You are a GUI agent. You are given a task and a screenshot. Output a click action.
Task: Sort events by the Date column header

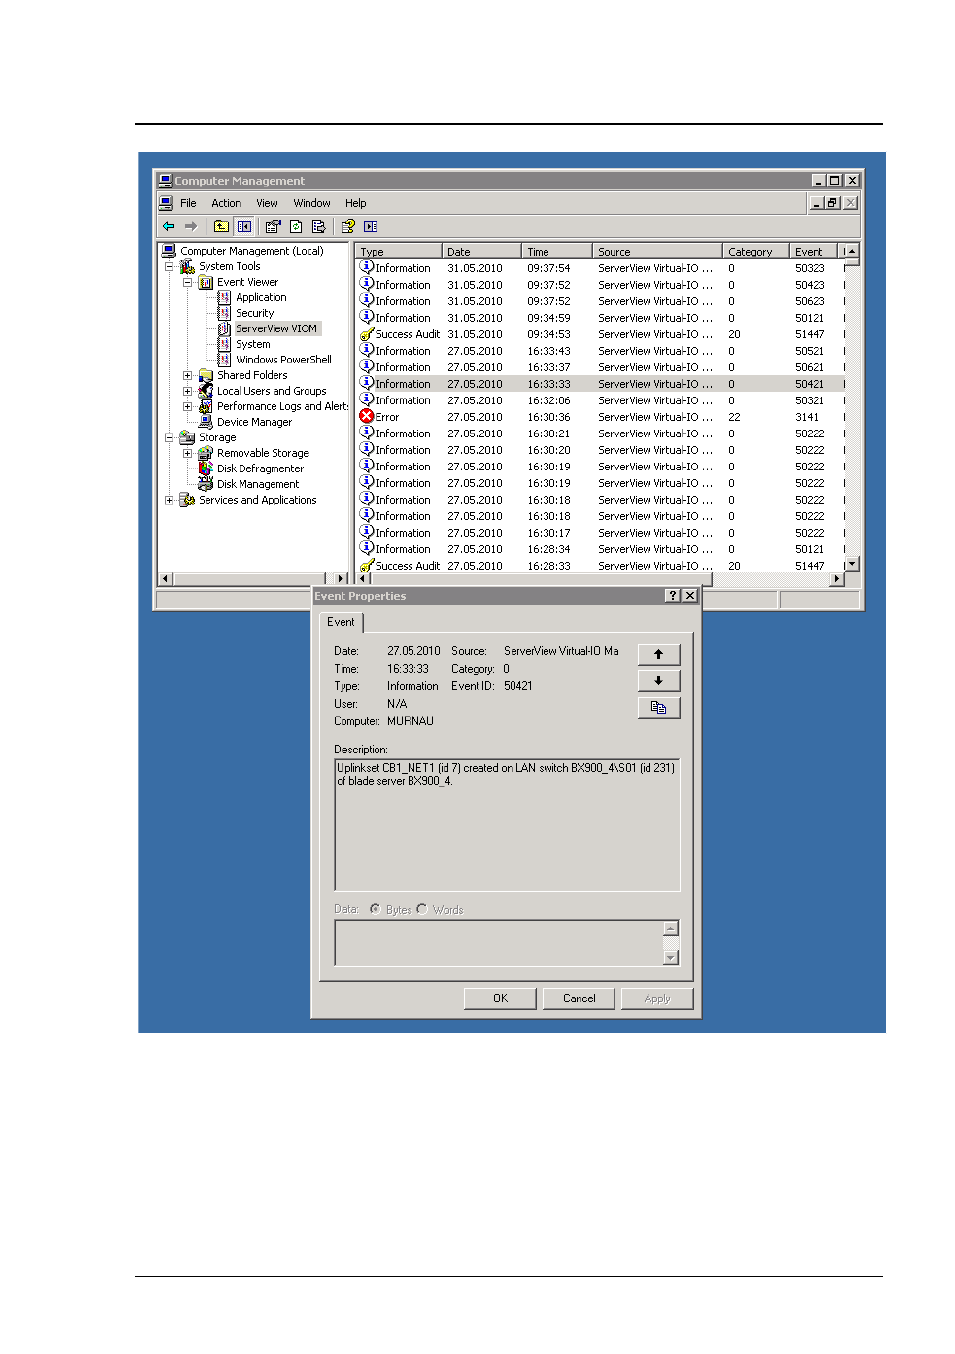point(481,252)
